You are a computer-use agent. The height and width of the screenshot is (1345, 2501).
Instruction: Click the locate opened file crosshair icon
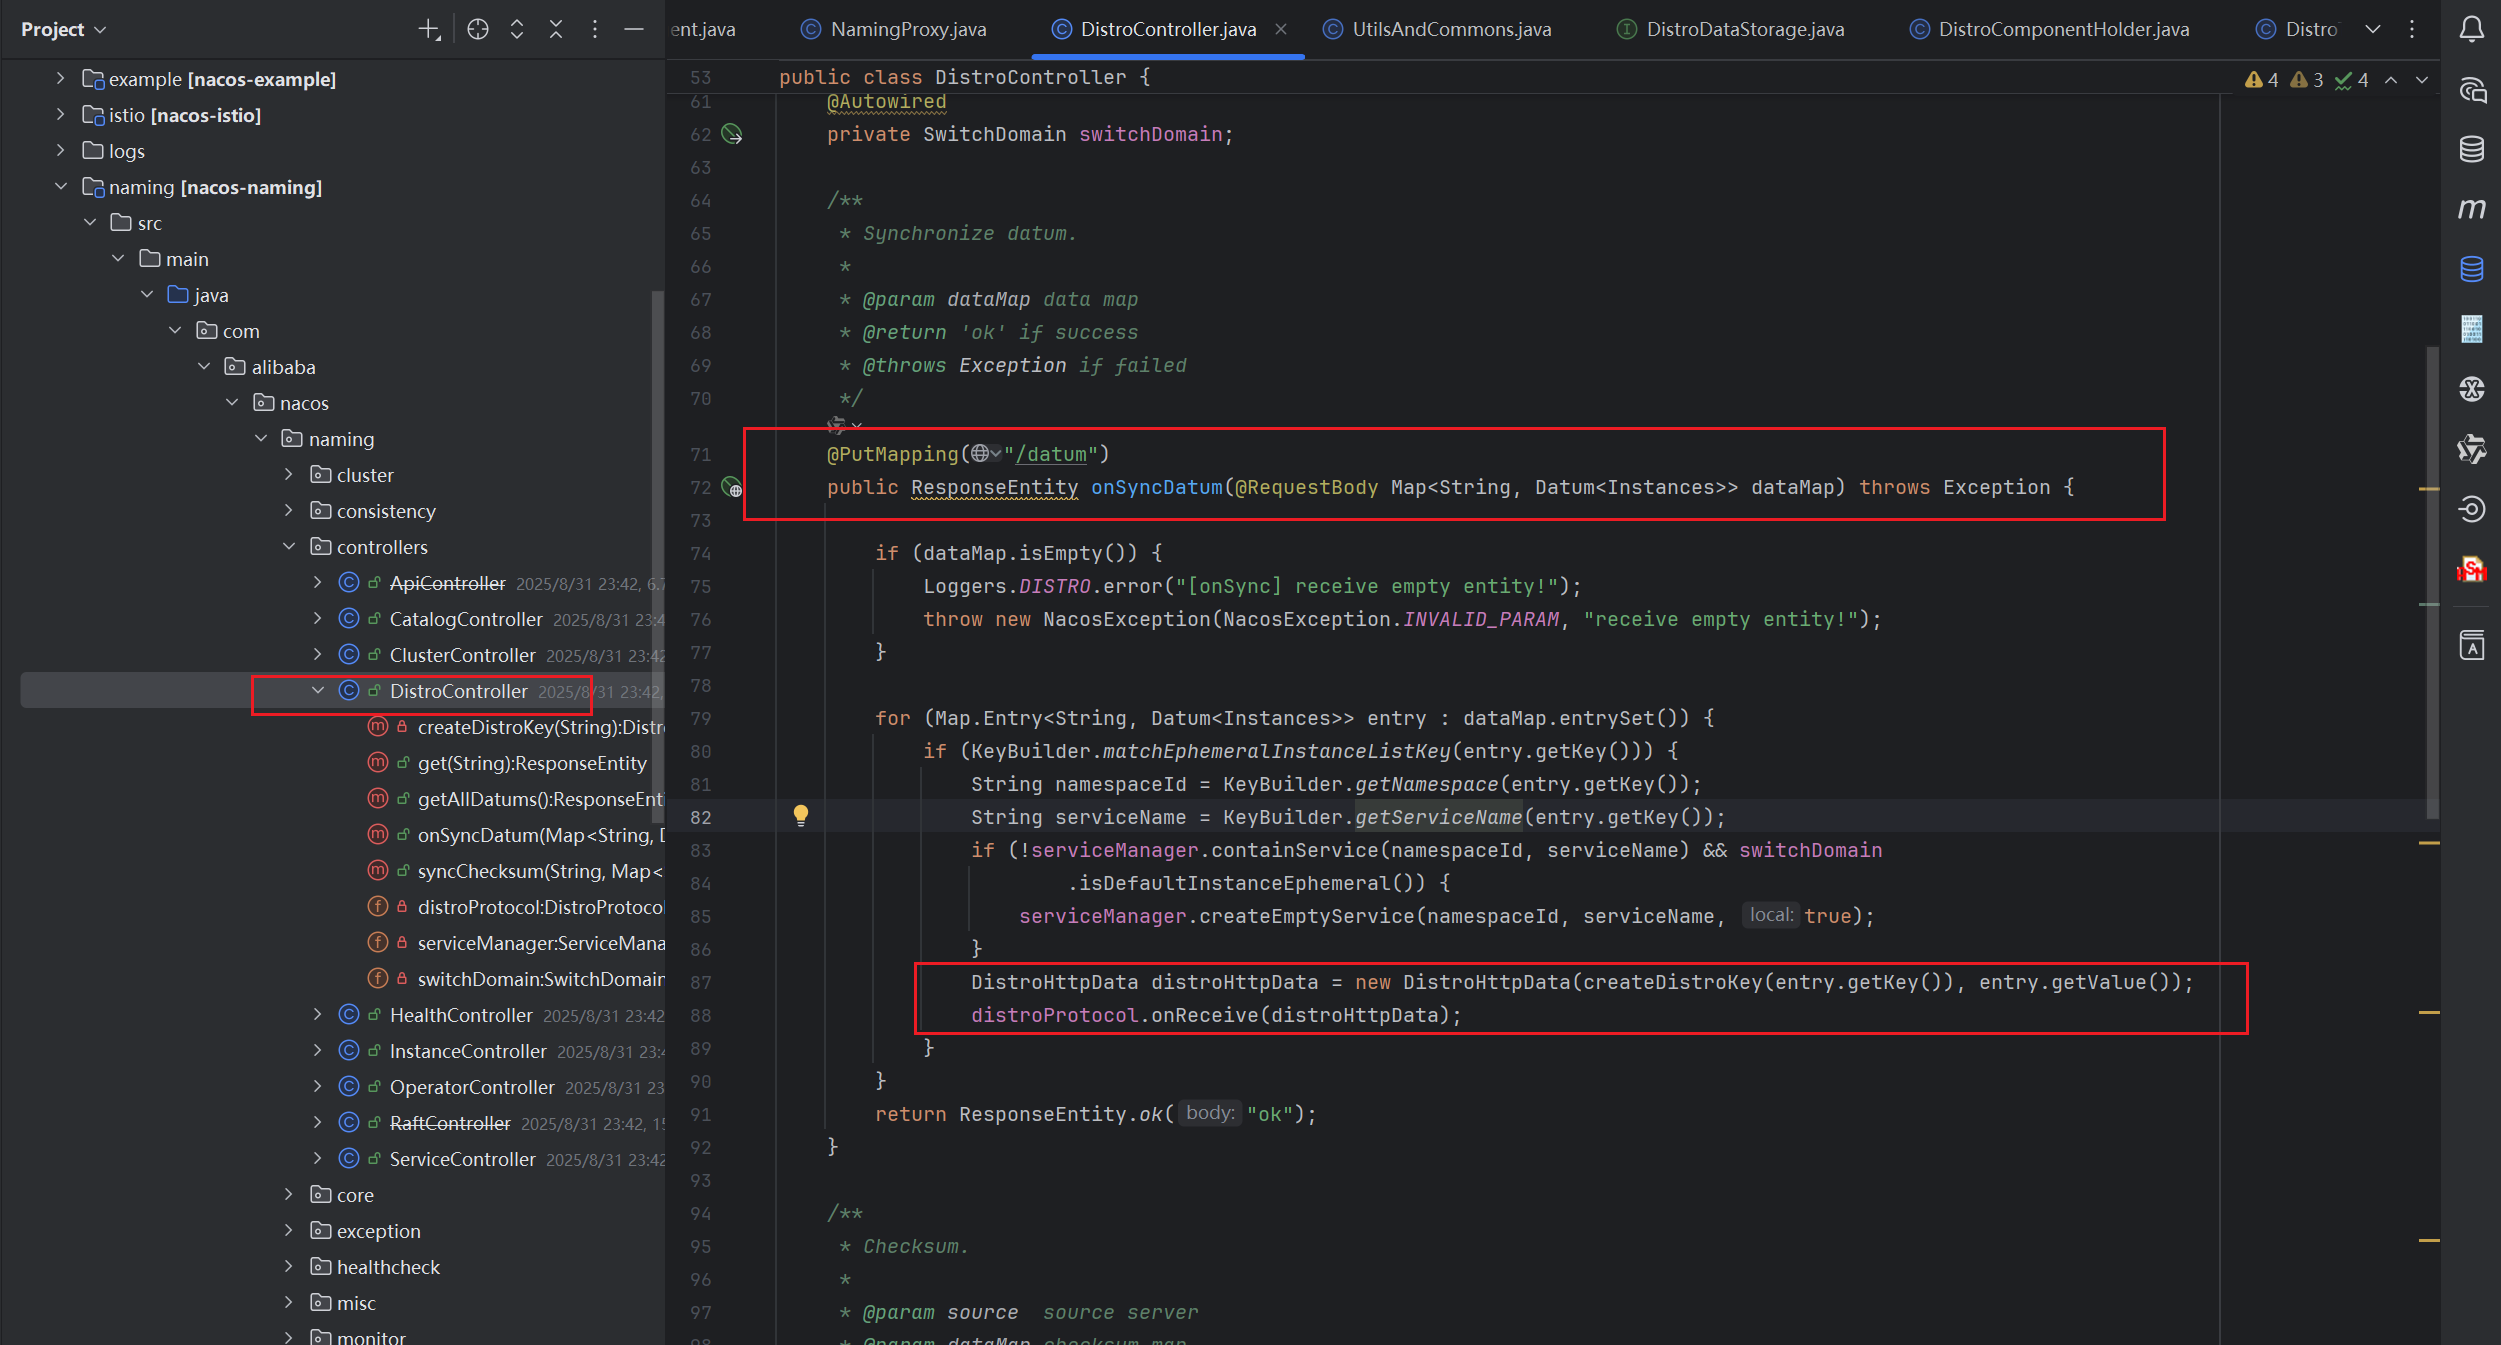pos(478,29)
